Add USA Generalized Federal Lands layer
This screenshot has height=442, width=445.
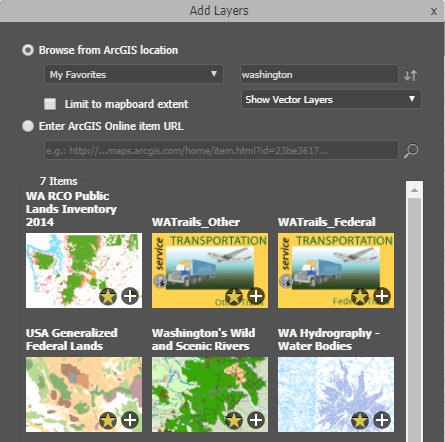pos(130,420)
